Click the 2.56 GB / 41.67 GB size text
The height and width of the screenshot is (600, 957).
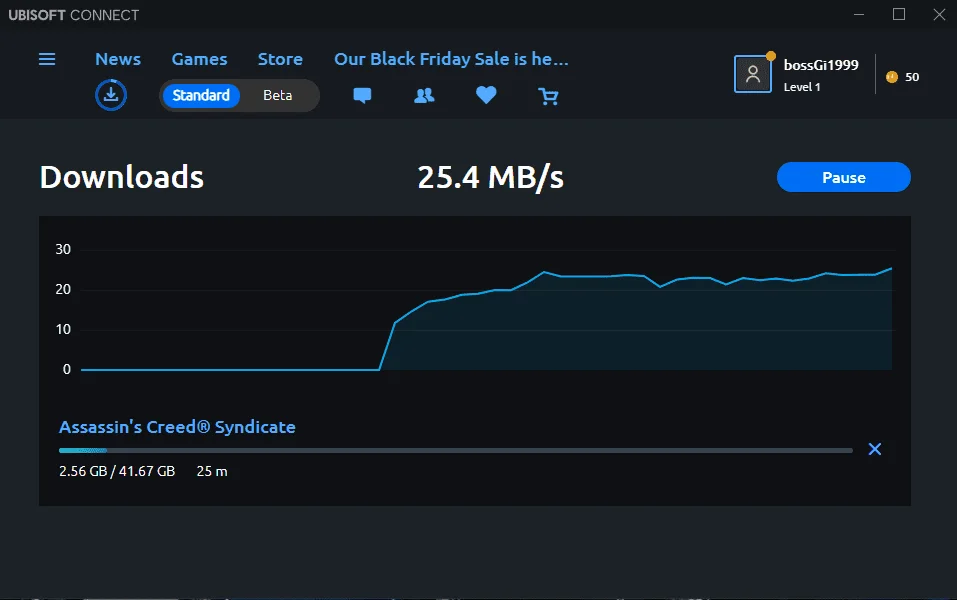pyautogui.click(x=117, y=471)
